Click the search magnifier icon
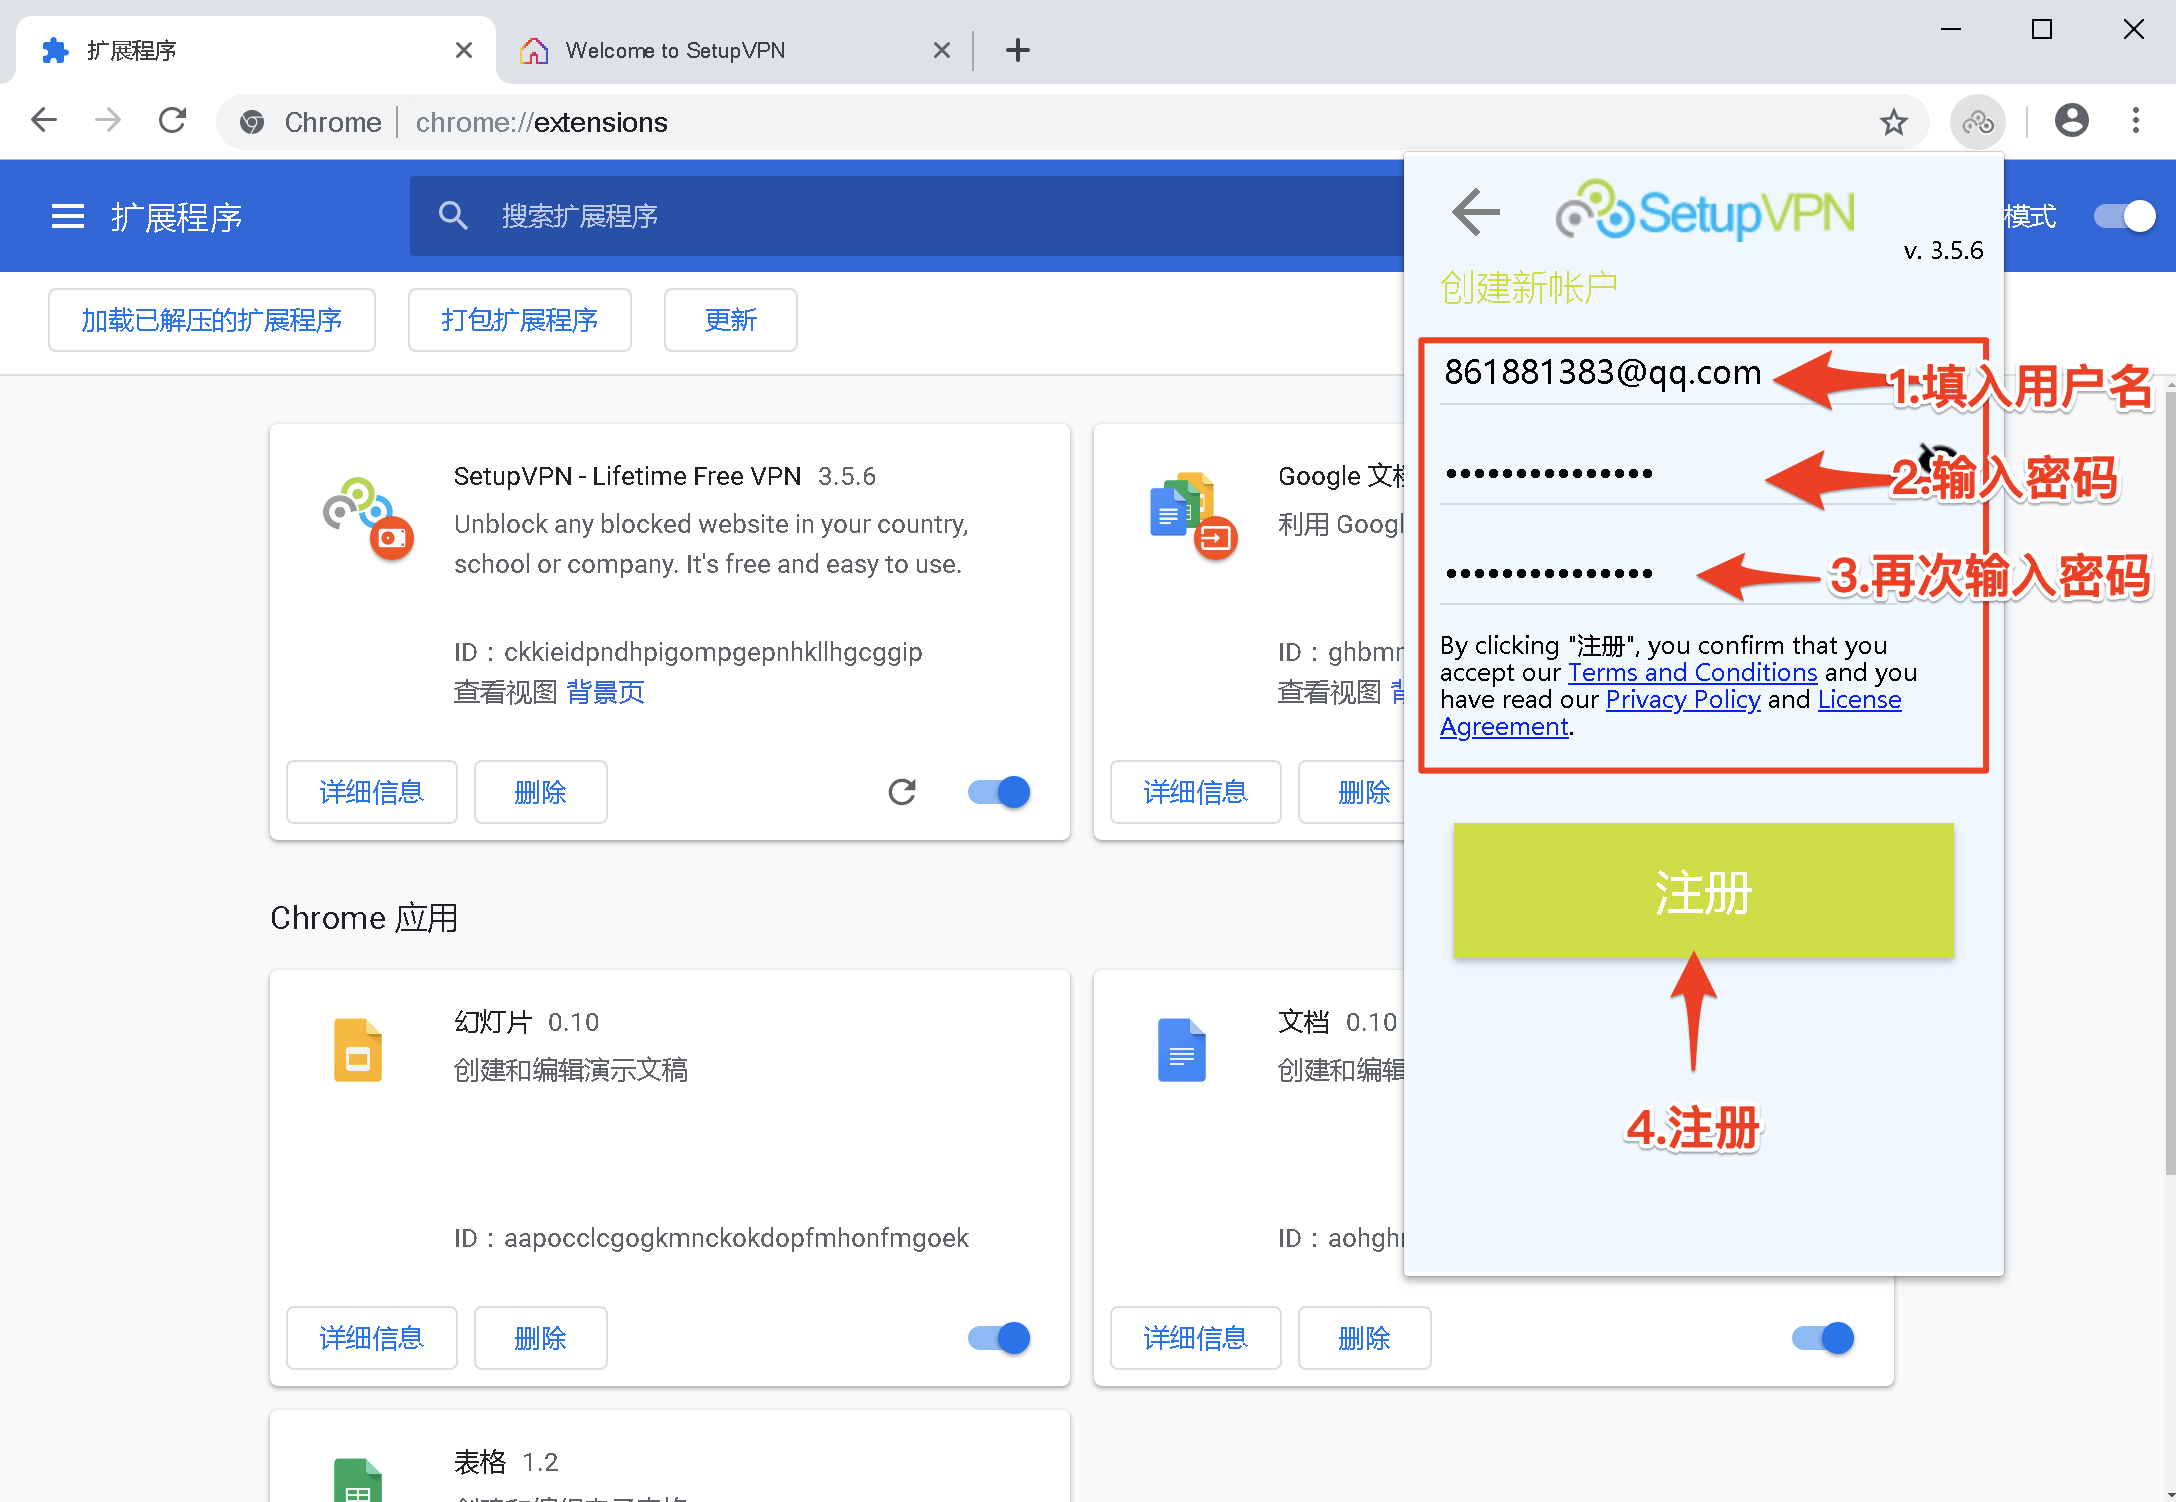The height and width of the screenshot is (1502, 2176). pos(453,216)
